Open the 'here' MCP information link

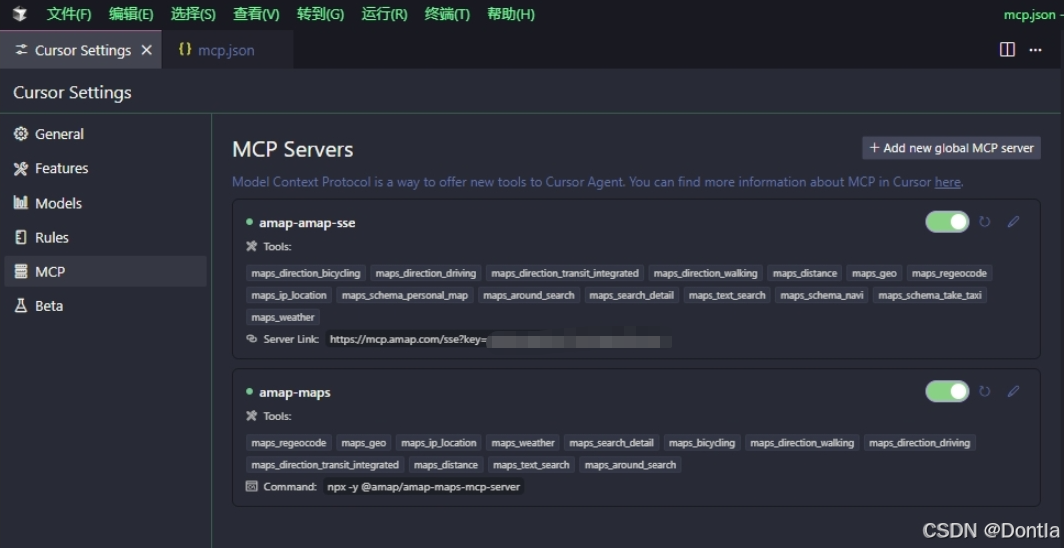pos(947,182)
